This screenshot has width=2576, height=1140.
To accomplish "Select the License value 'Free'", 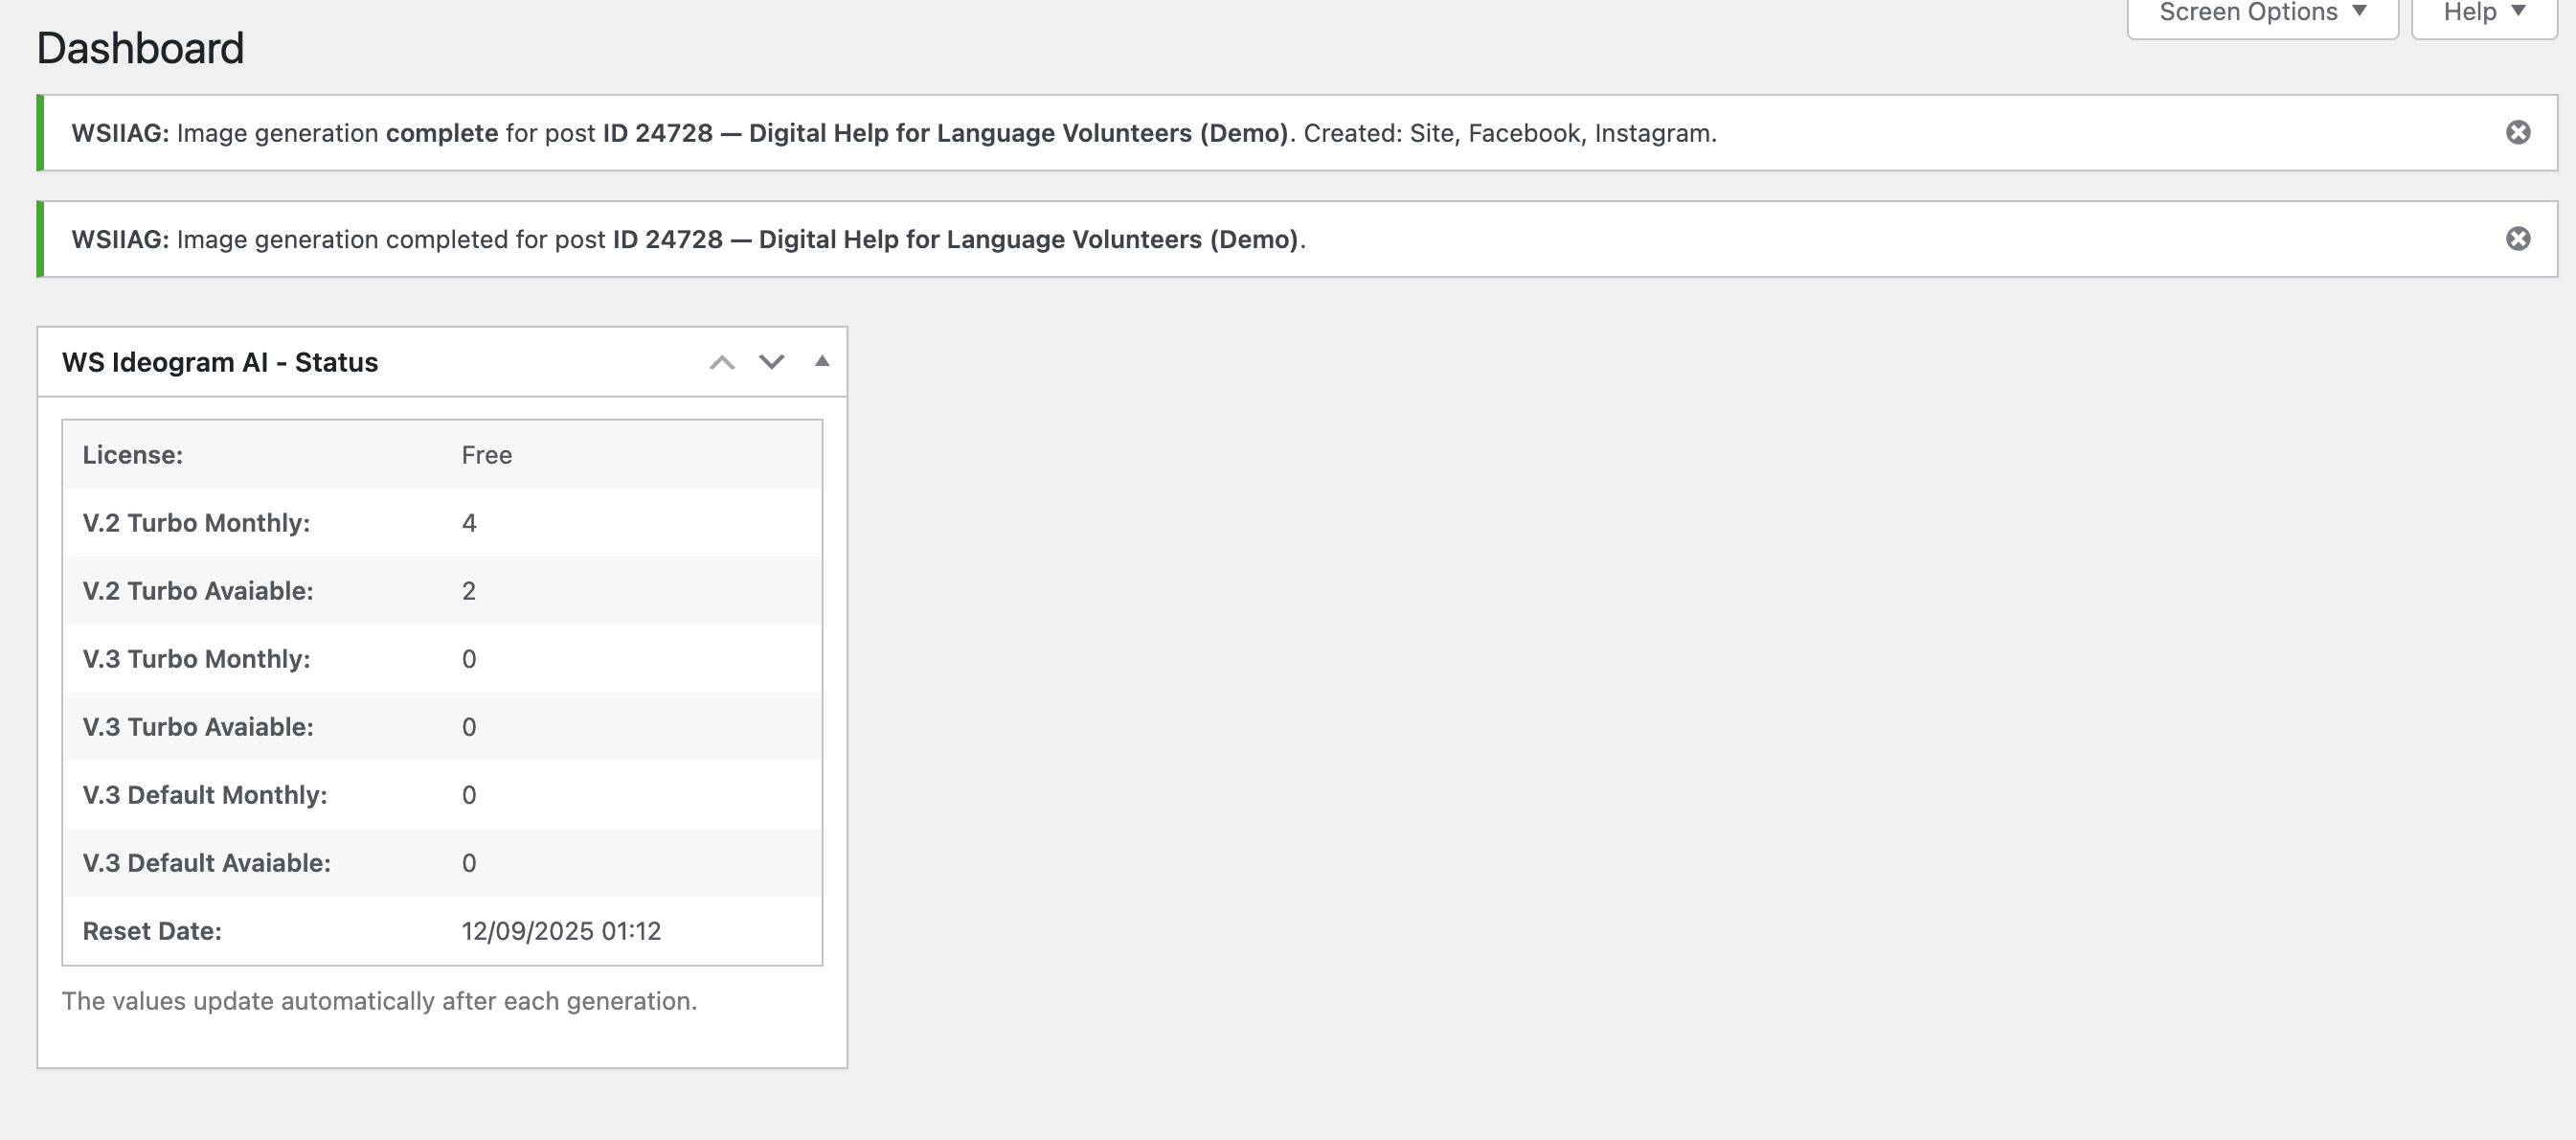I will [x=486, y=455].
